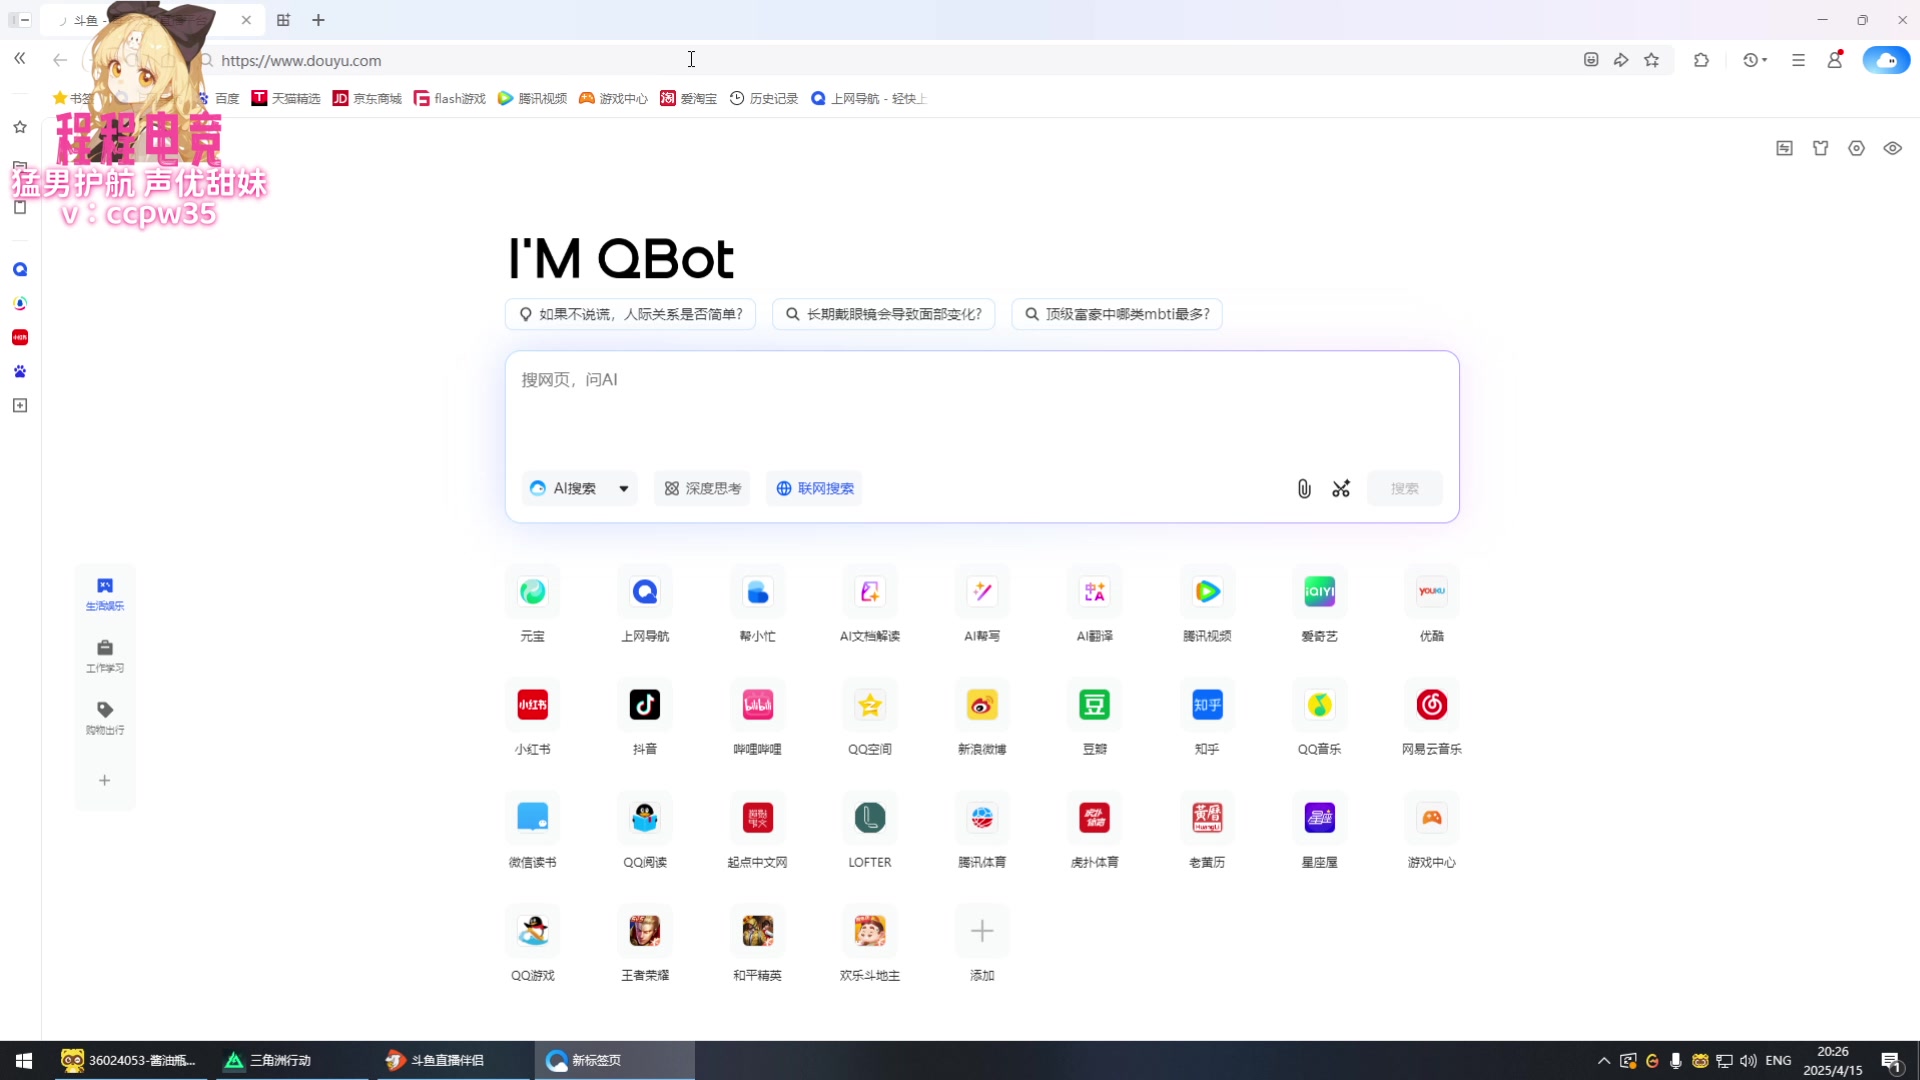Screen dimensions: 1920x1080
Task: Select suggestion 长期戴眼镜会导致面部变化?
Action: pos(884,314)
